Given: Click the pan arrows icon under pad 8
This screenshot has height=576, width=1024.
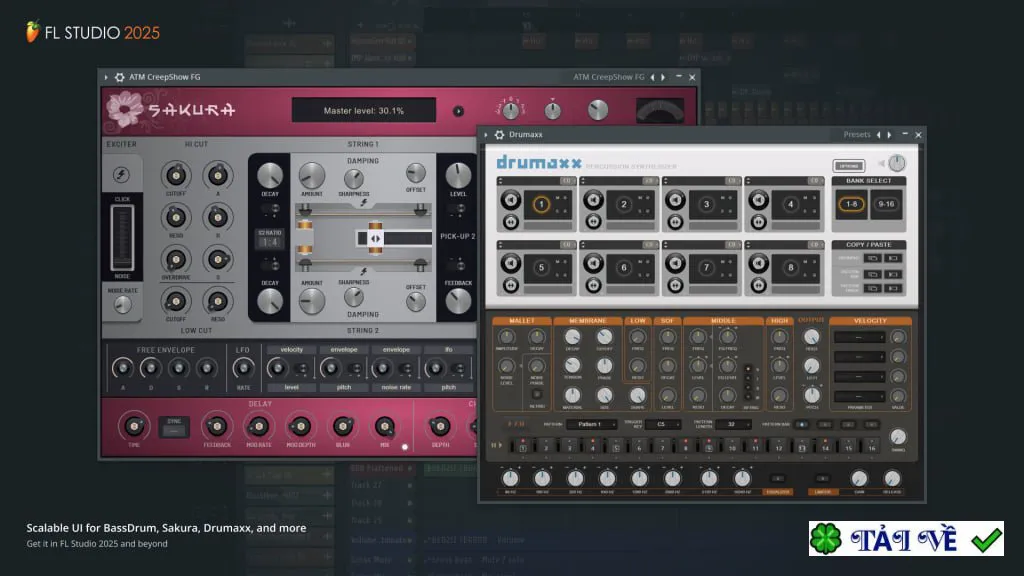Looking at the screenshot, I should tap(758, 285).
